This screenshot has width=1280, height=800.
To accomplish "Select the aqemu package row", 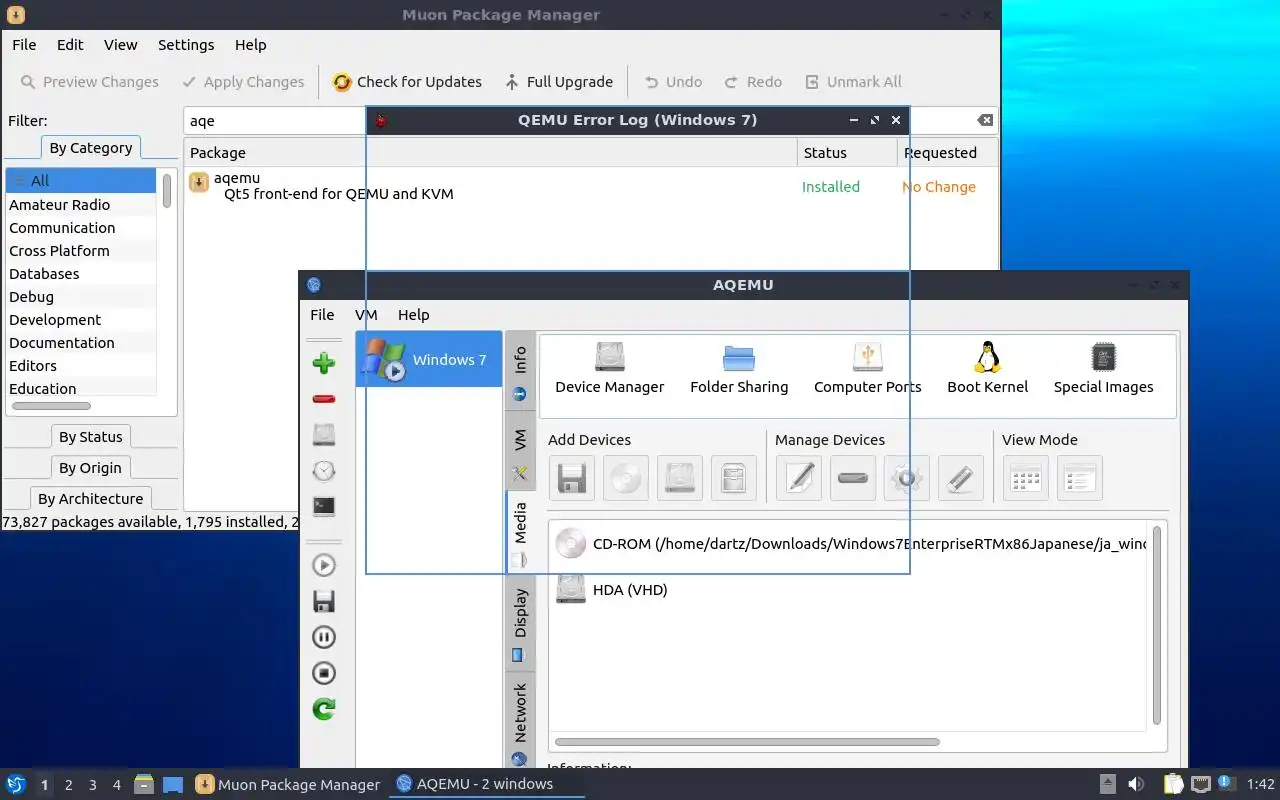I will 591,186.
